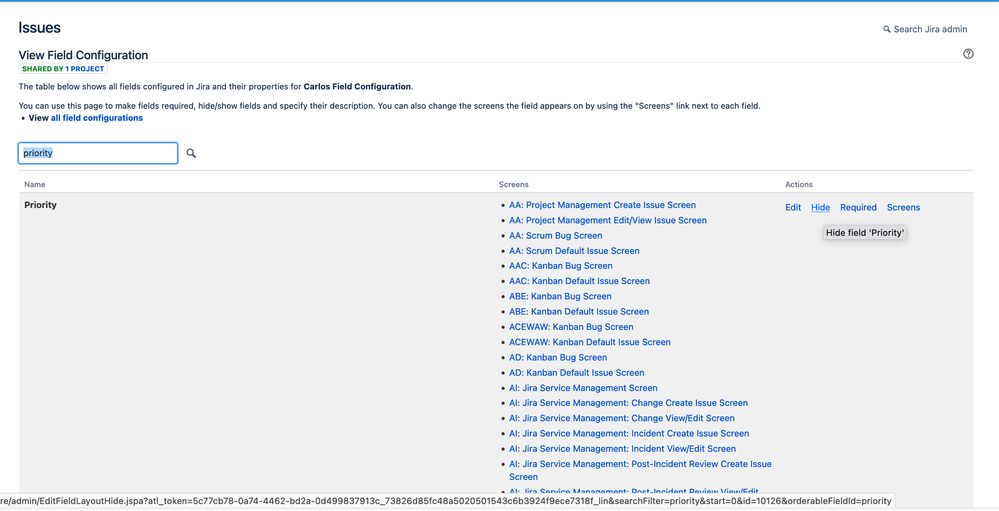The height and width of the screenshot is (511, 999).
Task: Open AI: Jira Service Management Screen
Action: (x=583, y=388)
